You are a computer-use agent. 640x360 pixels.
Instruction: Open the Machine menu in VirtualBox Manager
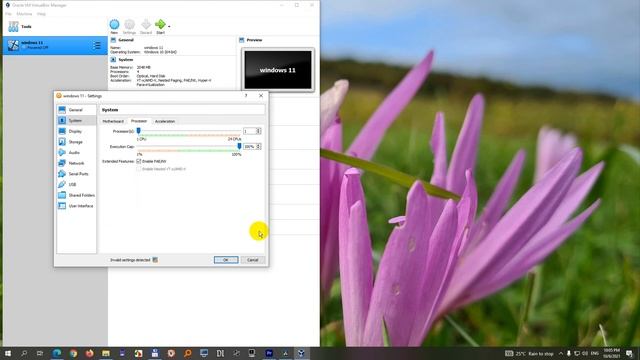click(24, 14)
